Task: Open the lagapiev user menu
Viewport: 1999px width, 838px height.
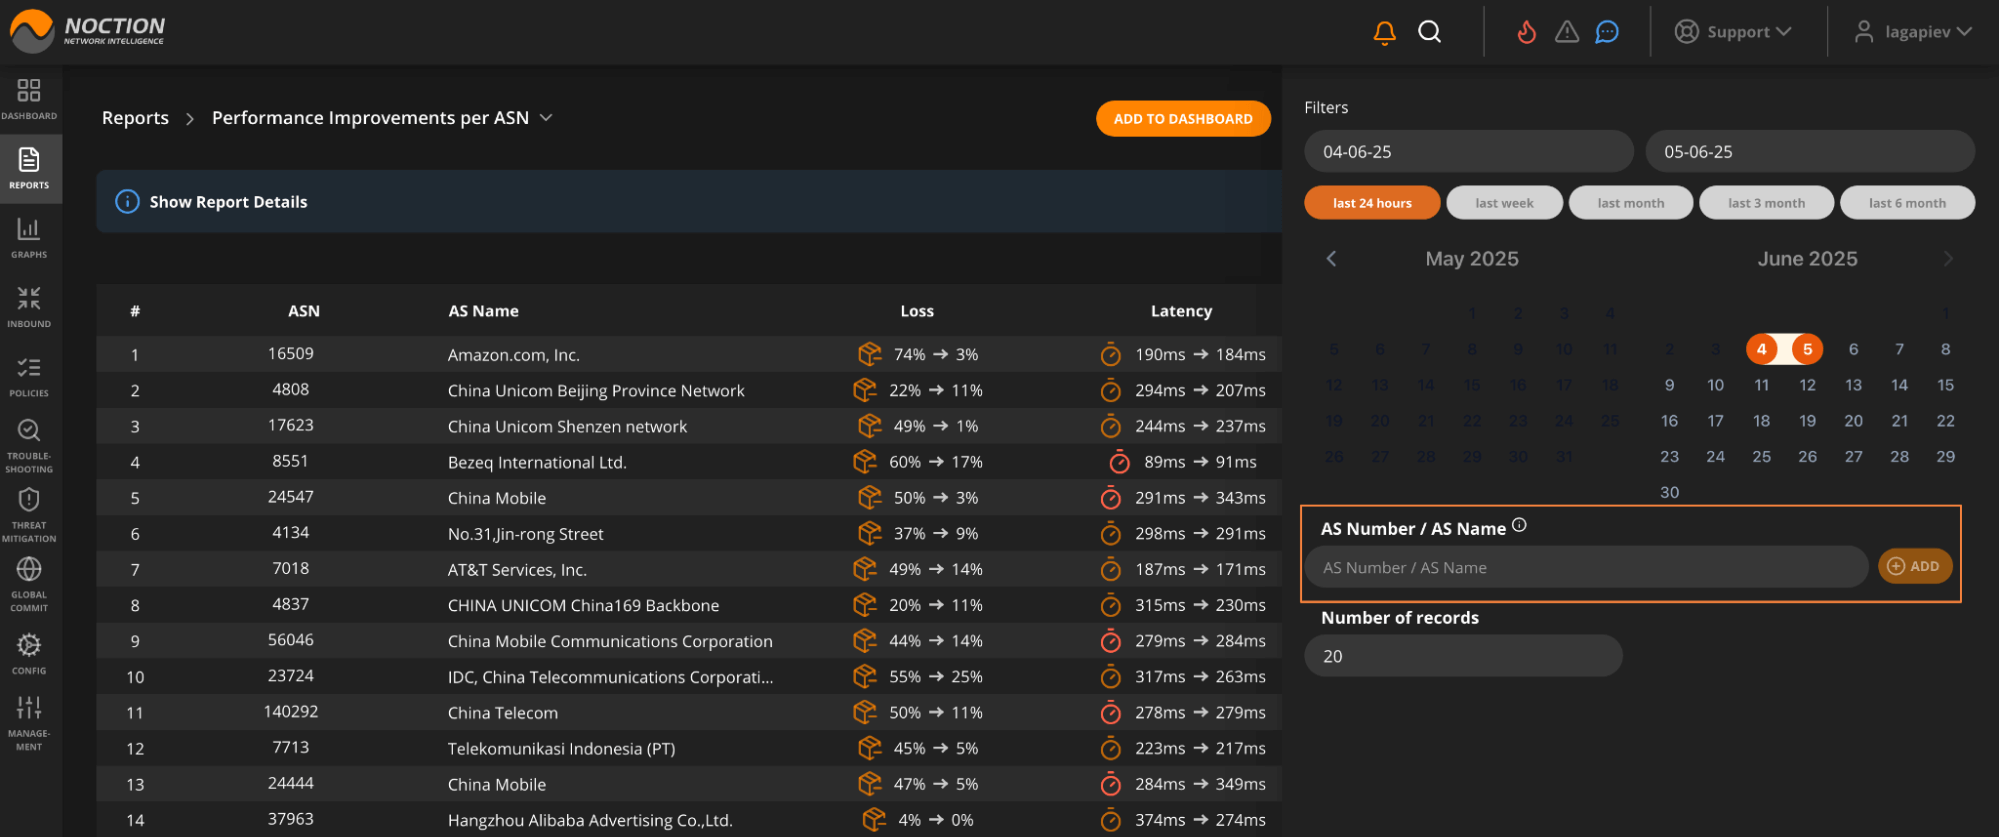Action: pyautogui.click(x=1912, y=32)
